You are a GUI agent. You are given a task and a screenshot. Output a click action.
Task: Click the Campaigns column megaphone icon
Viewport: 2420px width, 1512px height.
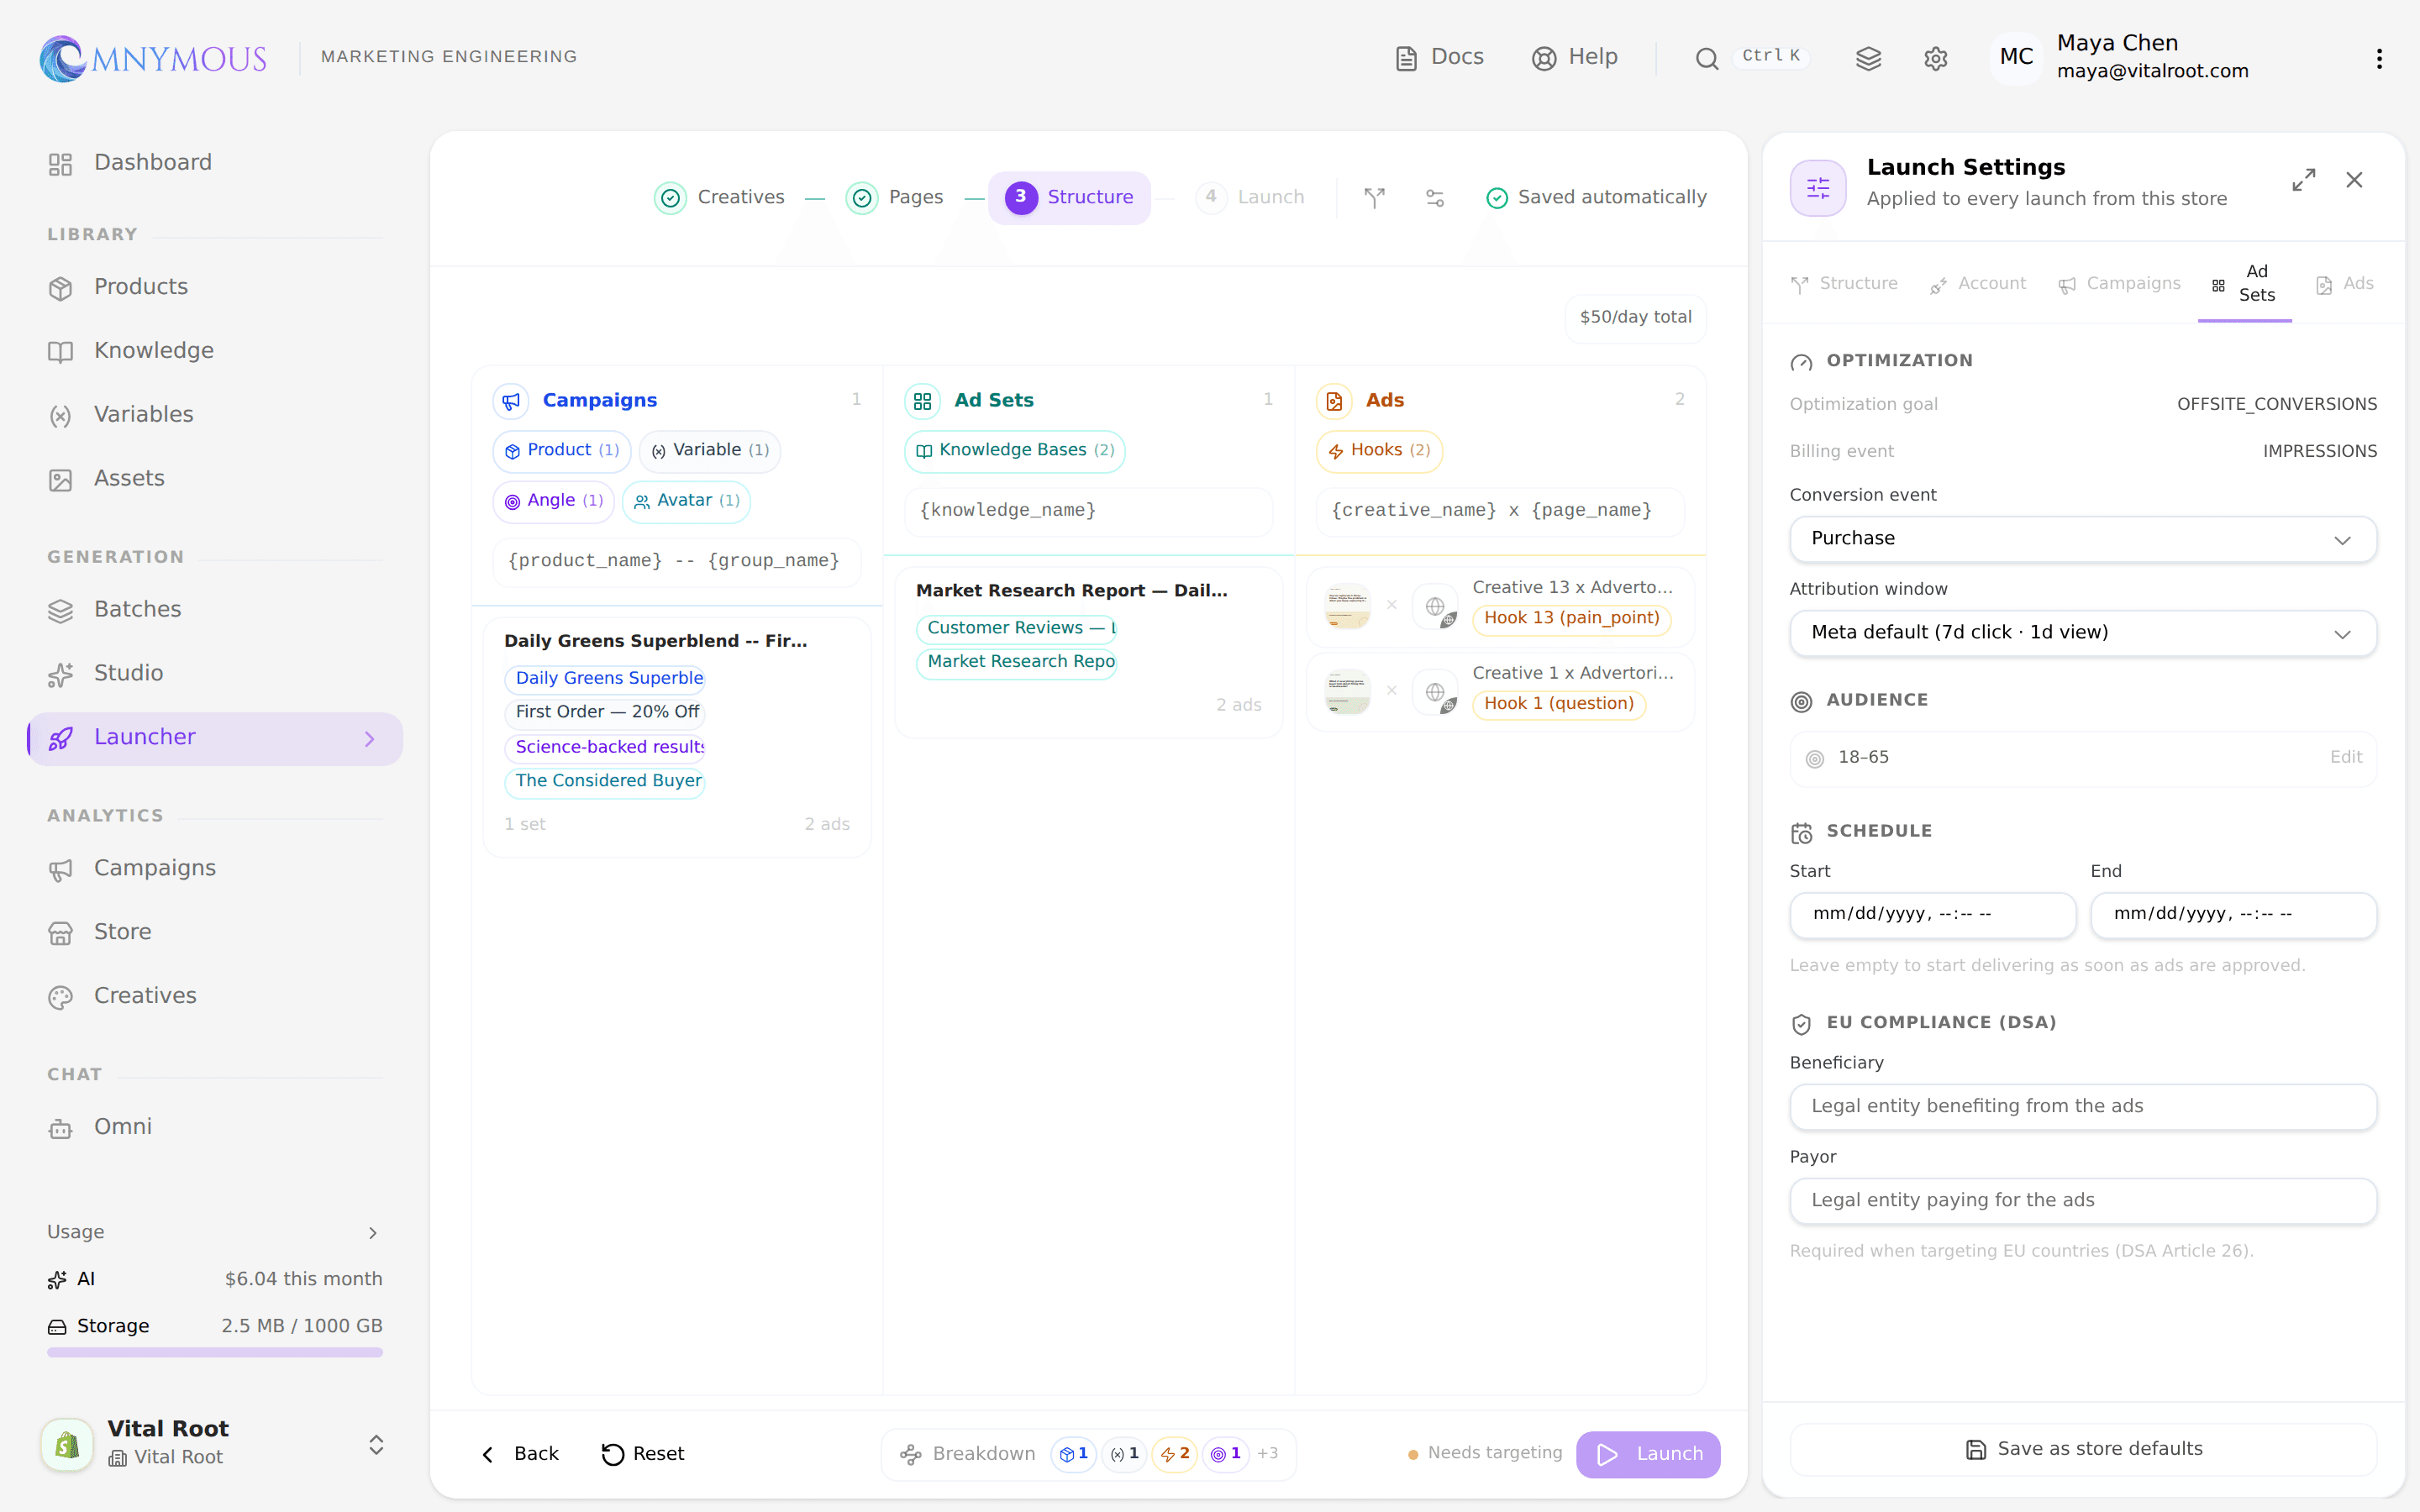[x=511, y=401]
